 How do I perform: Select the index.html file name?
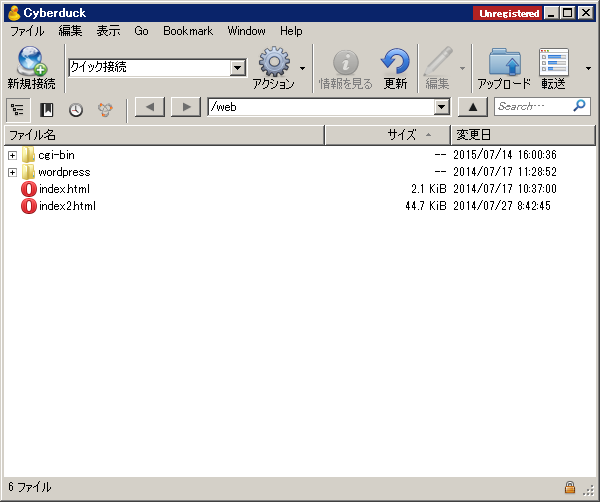(64, 189)
